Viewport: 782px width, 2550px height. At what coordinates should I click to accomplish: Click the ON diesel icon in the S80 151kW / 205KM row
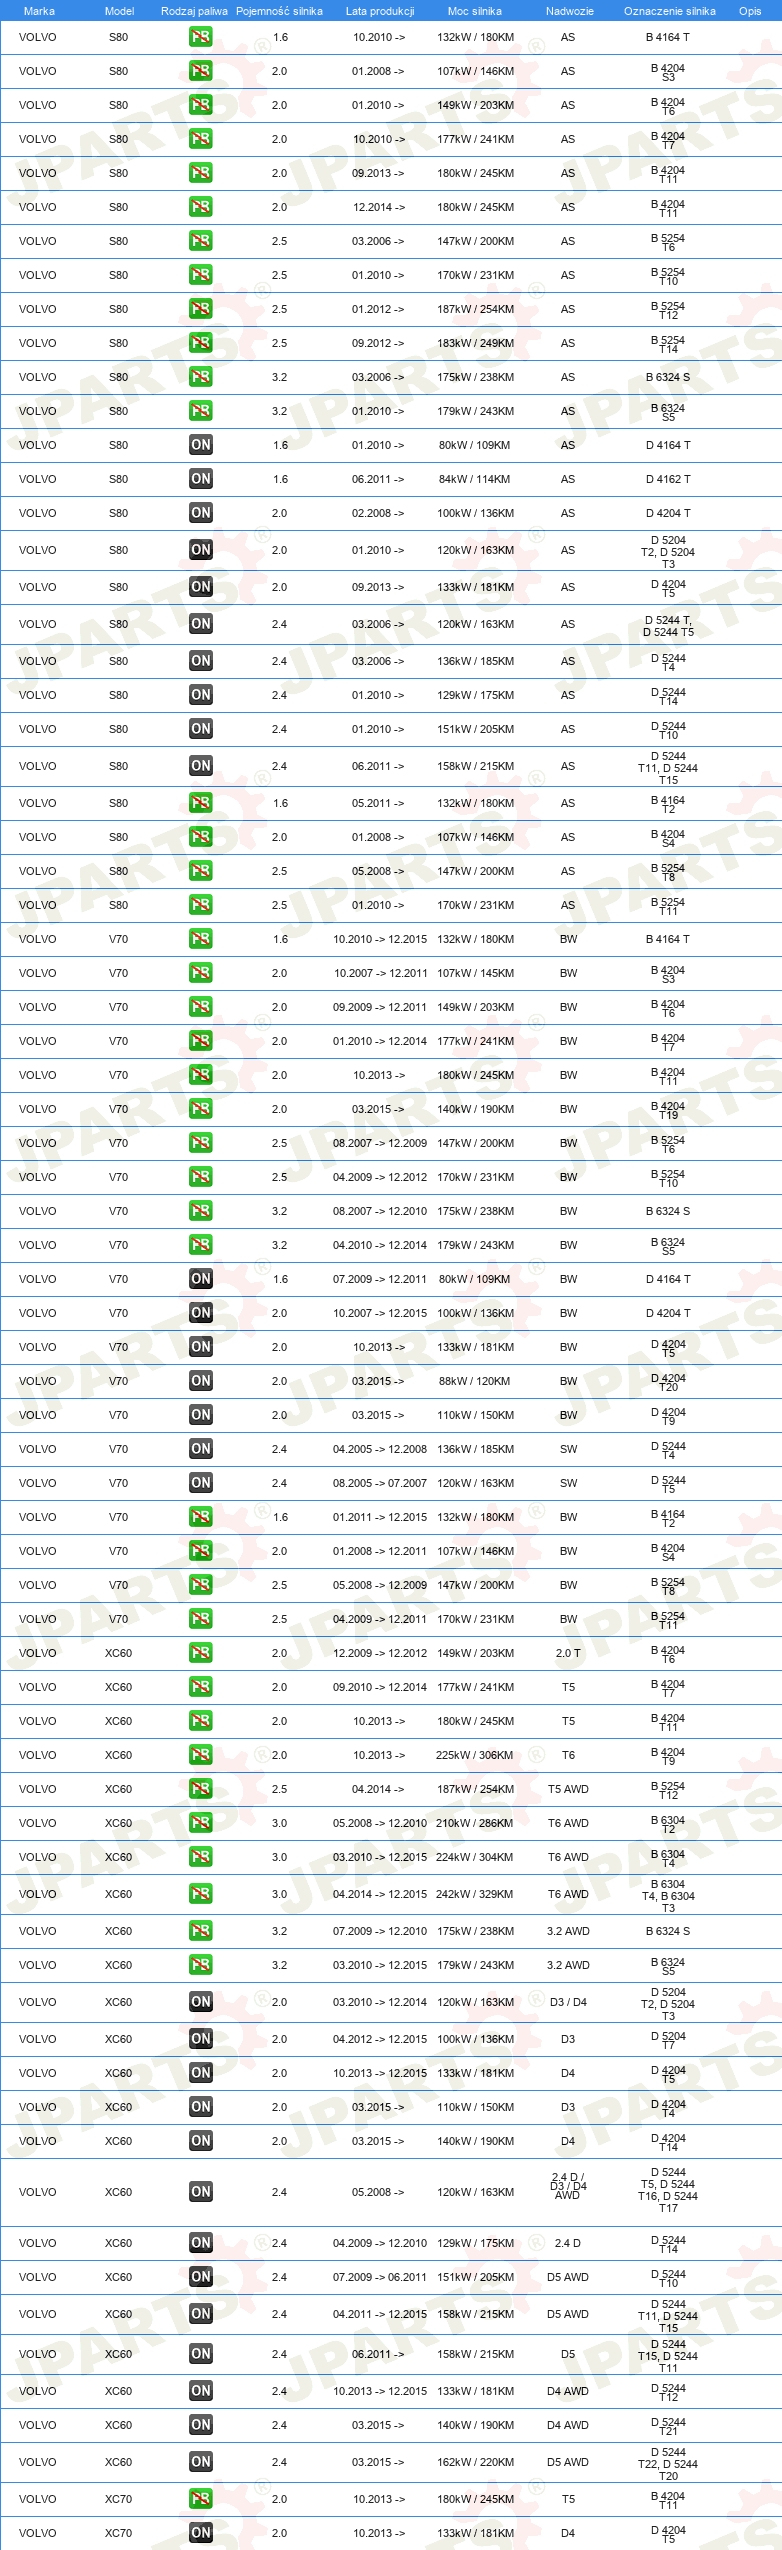(201, 729)
